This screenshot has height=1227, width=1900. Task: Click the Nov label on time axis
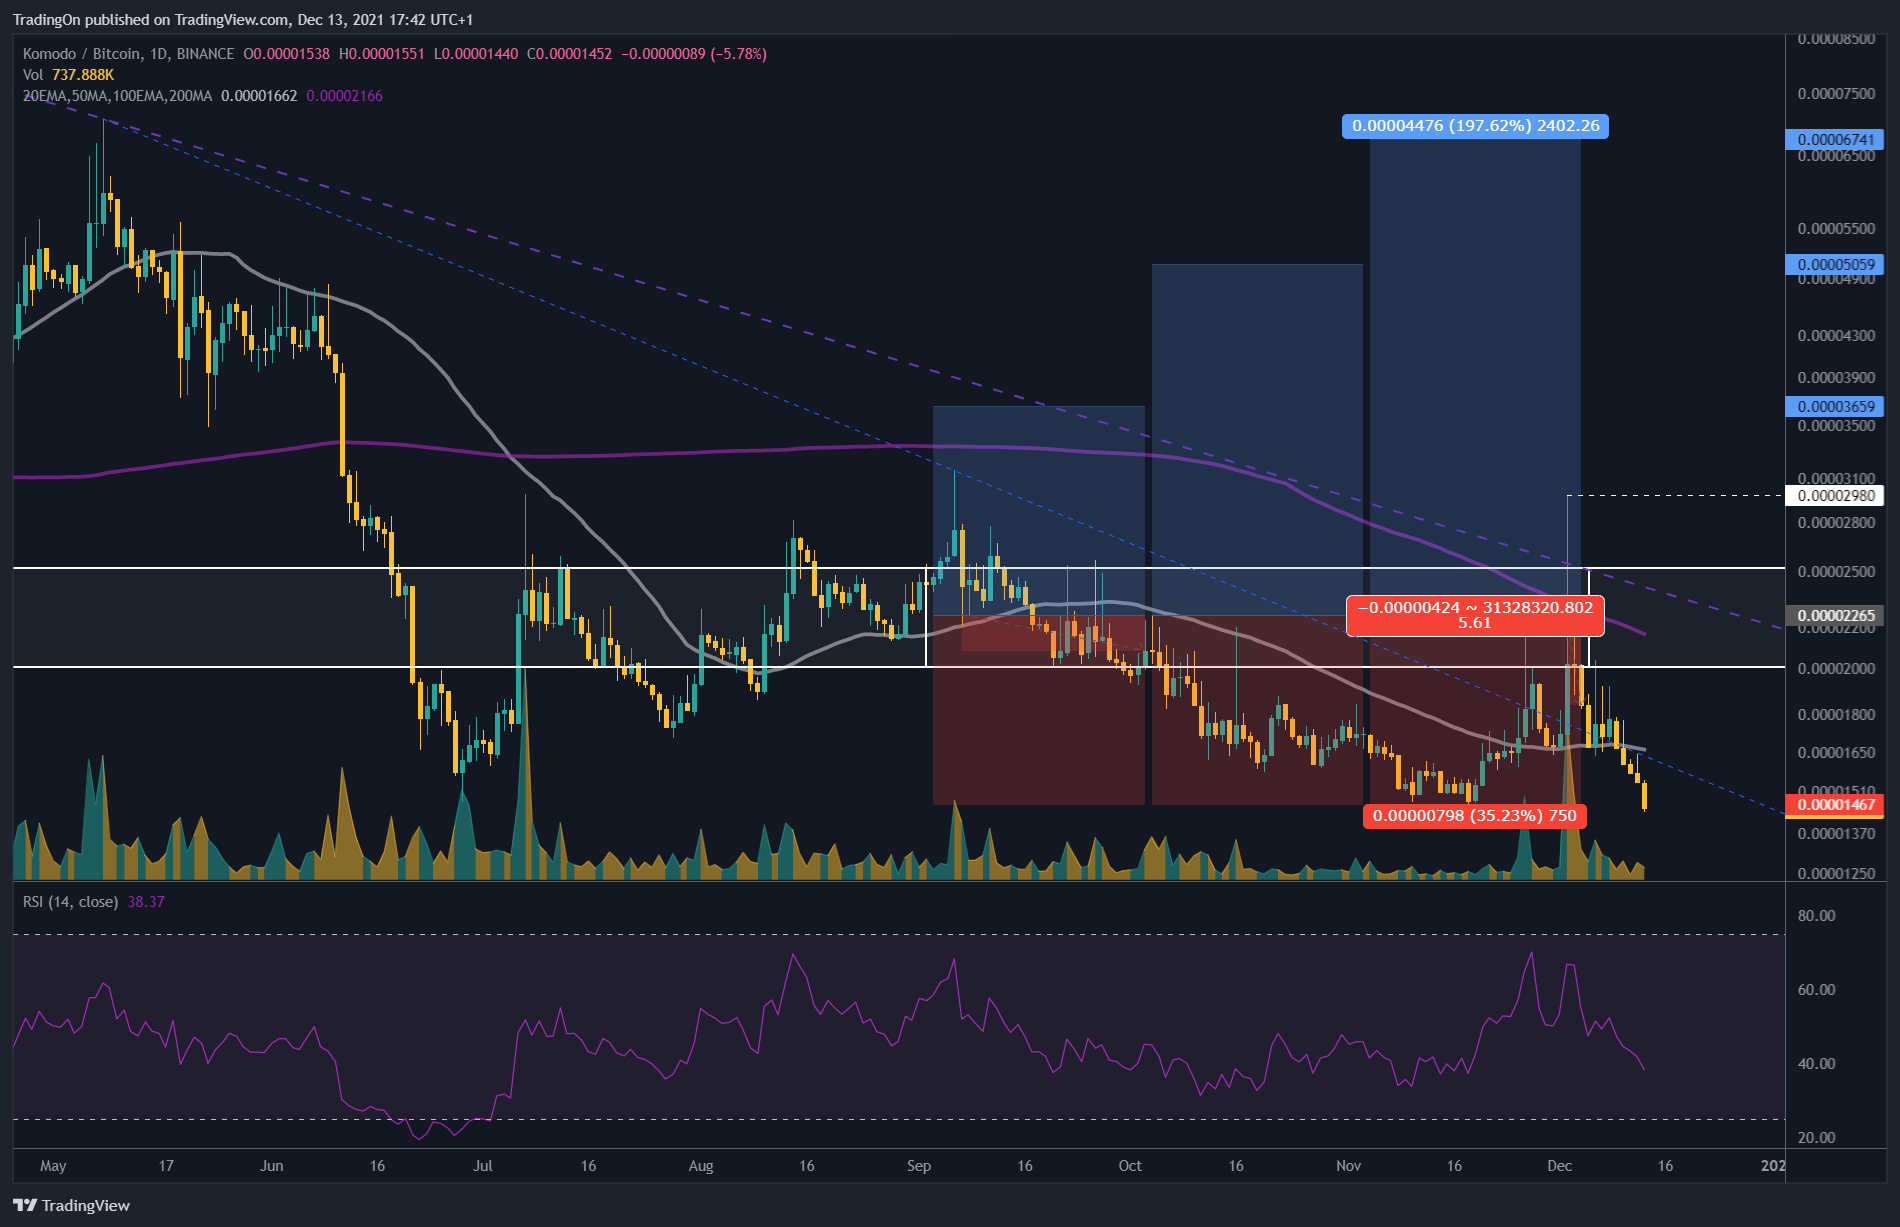click(x=1348, y=1166)
